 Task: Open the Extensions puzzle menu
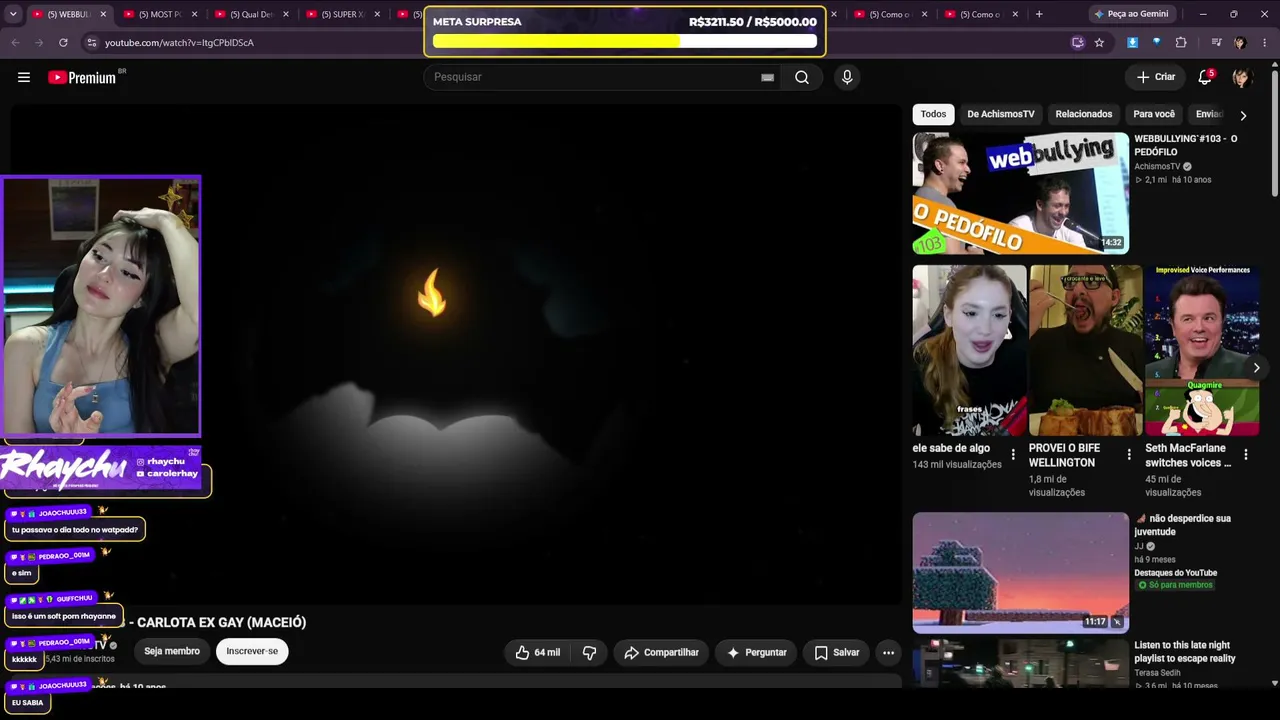click(x=1181, y=43)
